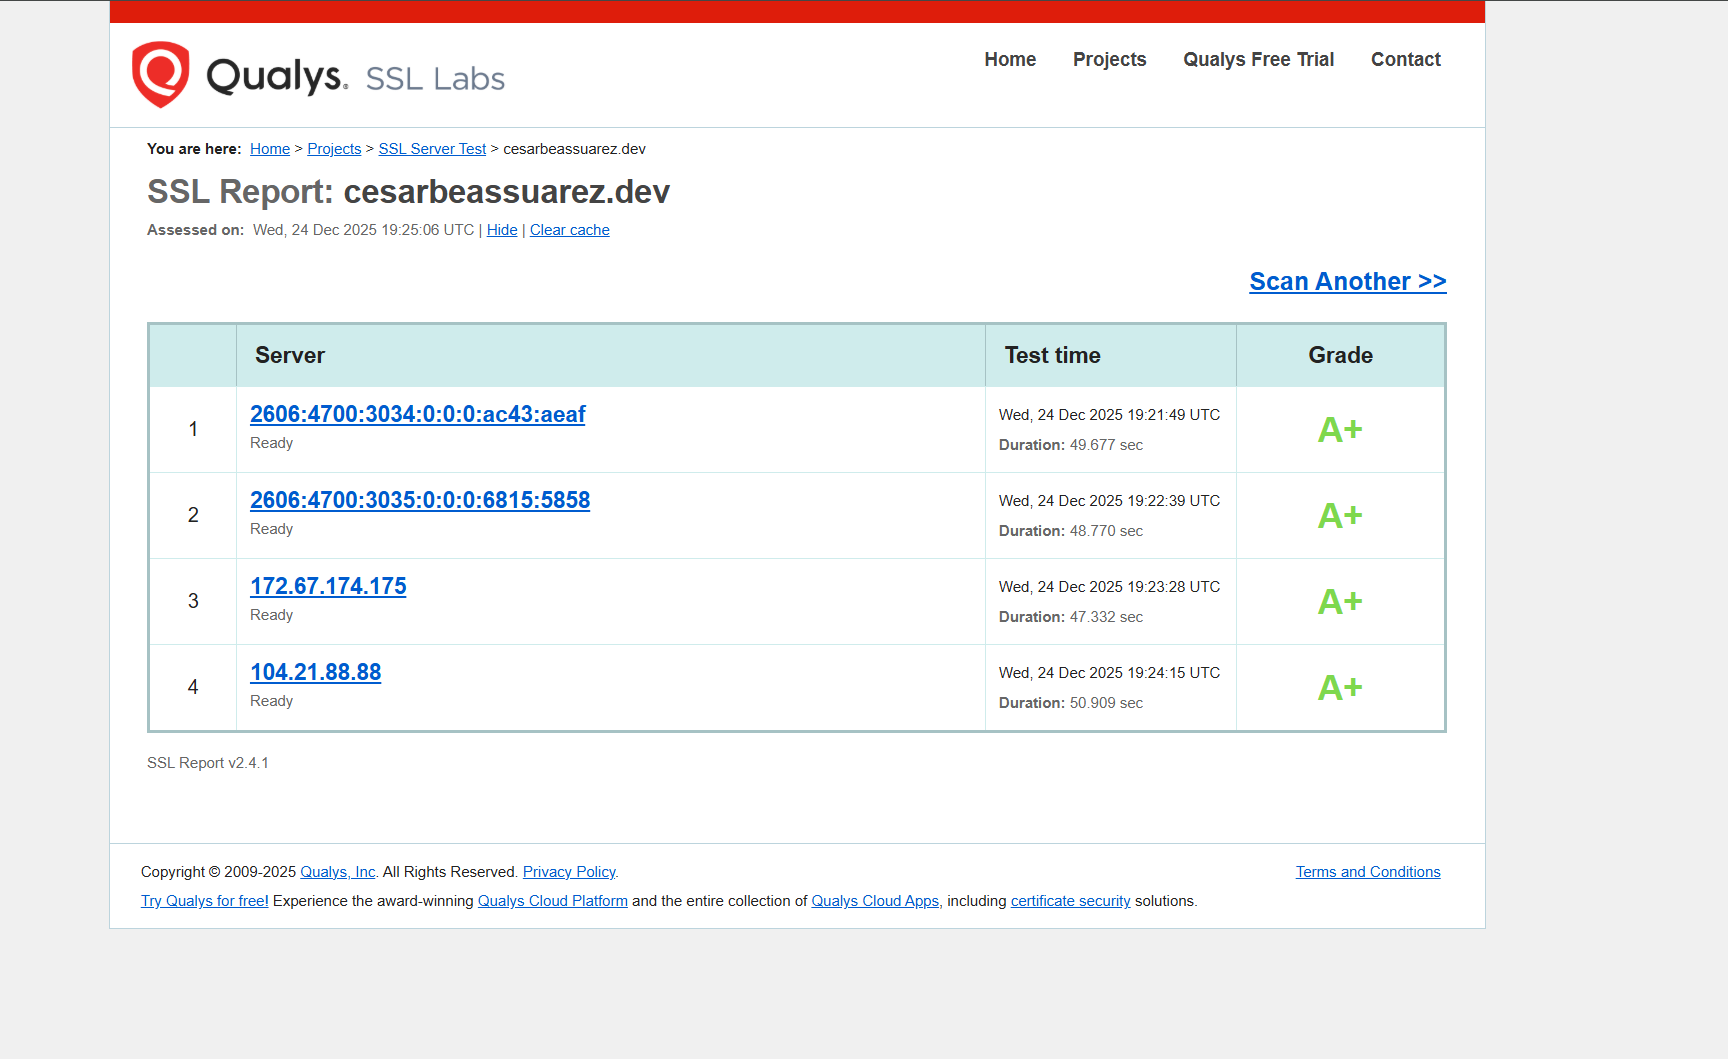
Task: Click Home in the breadcrumb trail
Action: (x=269, y=148)
